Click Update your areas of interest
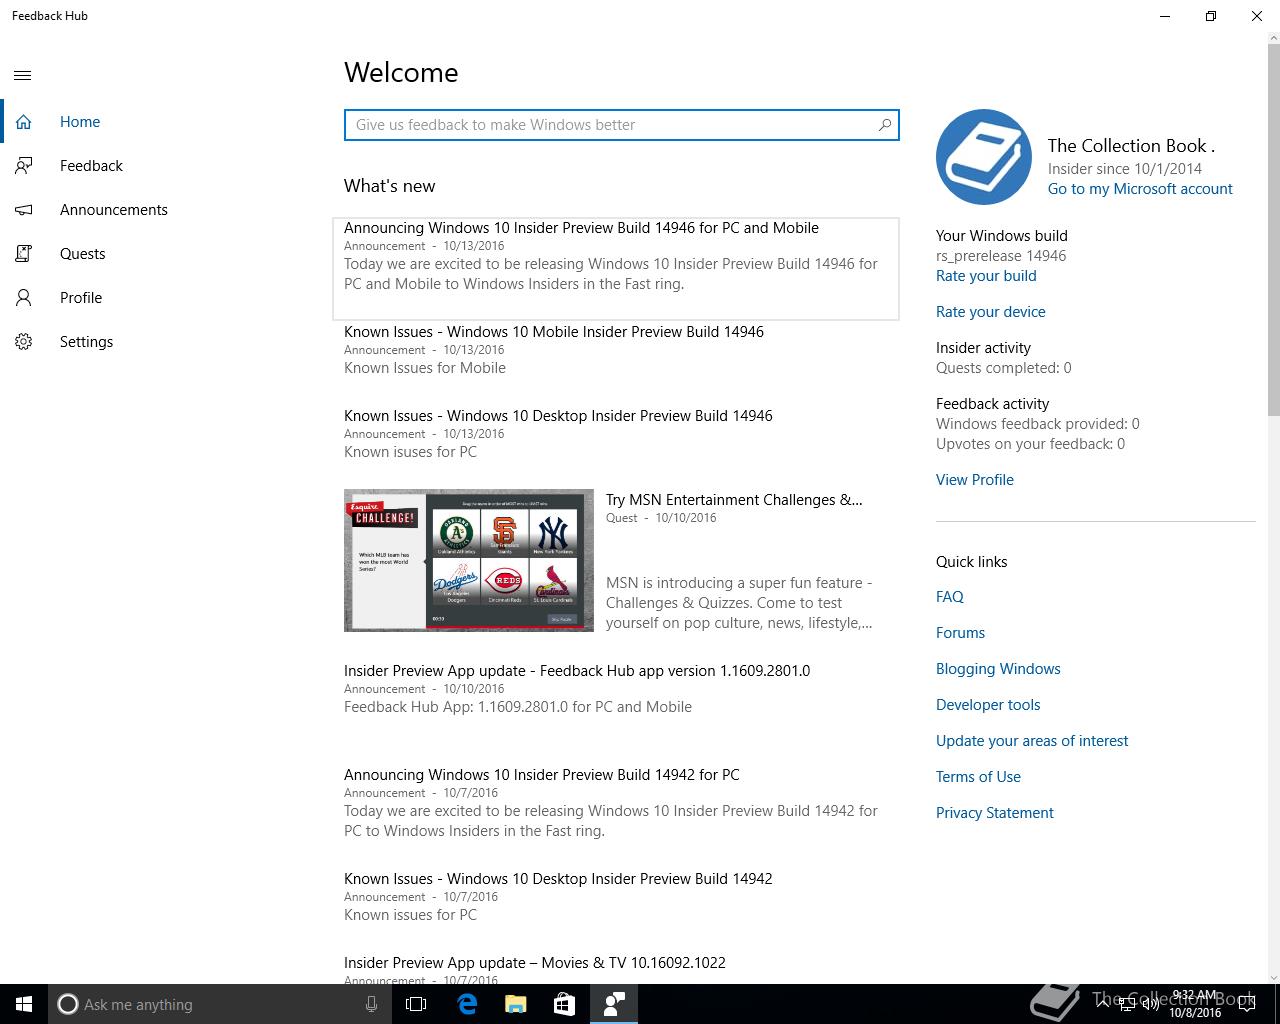Image resolution: width=1280 pixels, height=1024 pixels. point(1032,741)
